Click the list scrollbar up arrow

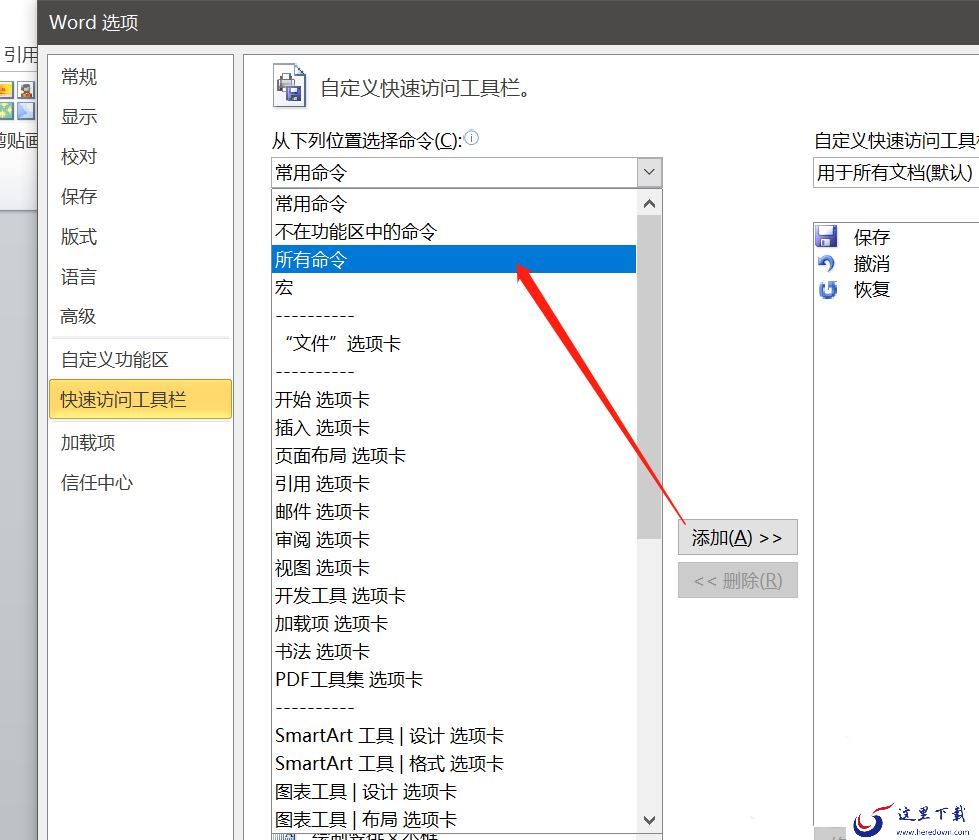[649, 204]
